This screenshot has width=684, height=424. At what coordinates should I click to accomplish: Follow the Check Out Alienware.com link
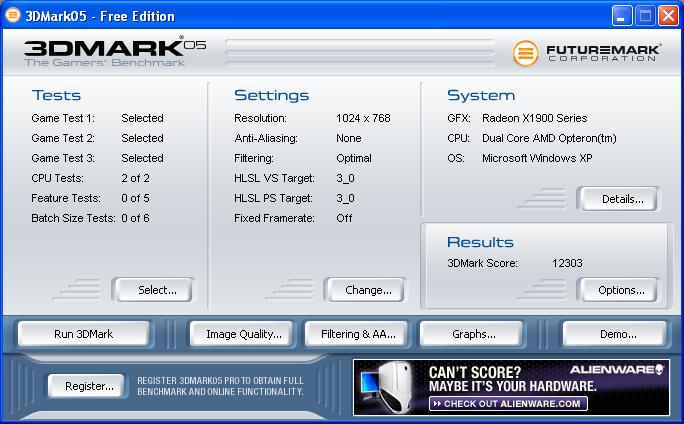506,404
